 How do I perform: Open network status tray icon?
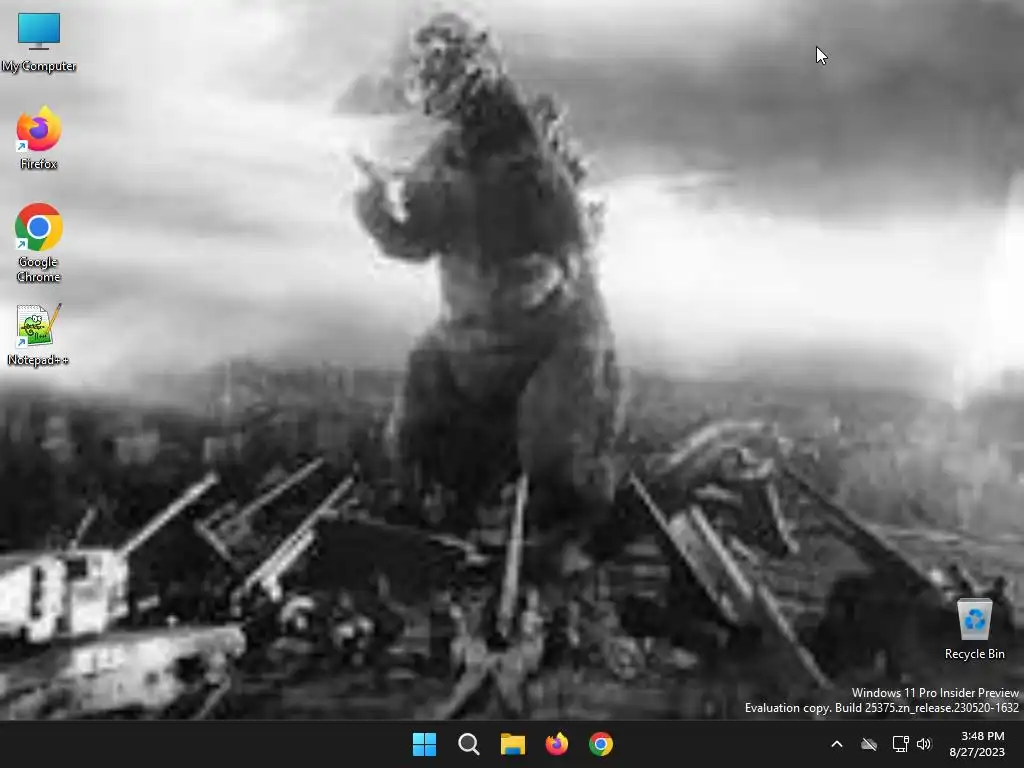coord(900,744)
